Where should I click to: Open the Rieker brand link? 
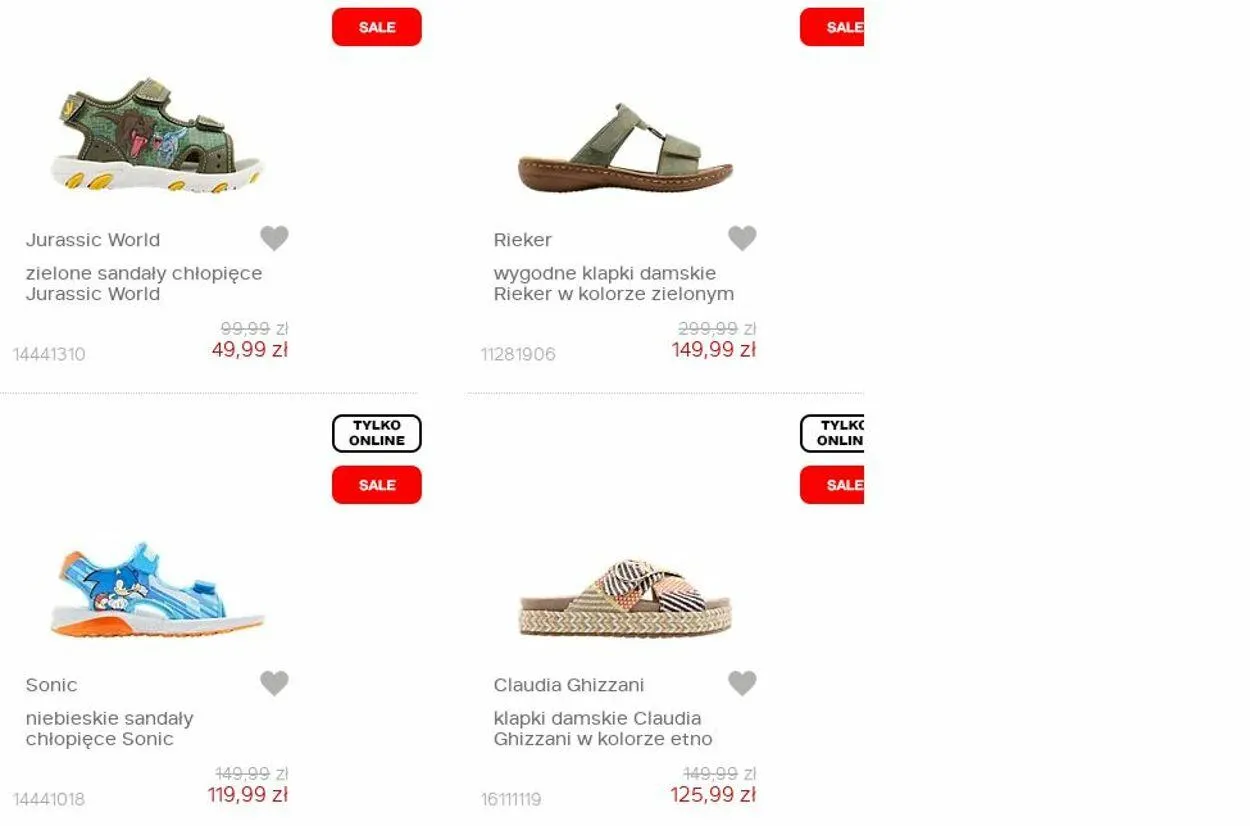click(x=523, y=240)
